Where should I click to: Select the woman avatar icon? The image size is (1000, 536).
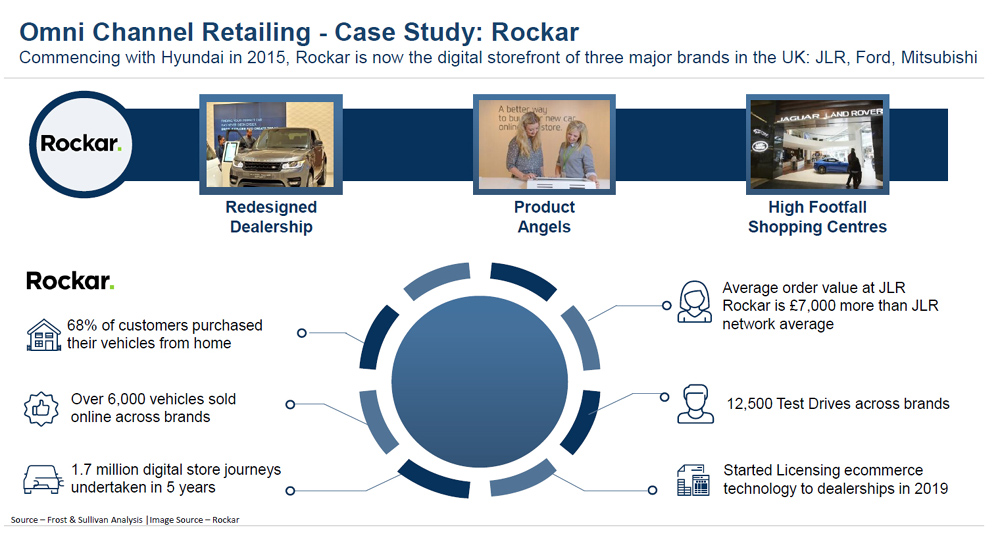pos(695,302)
